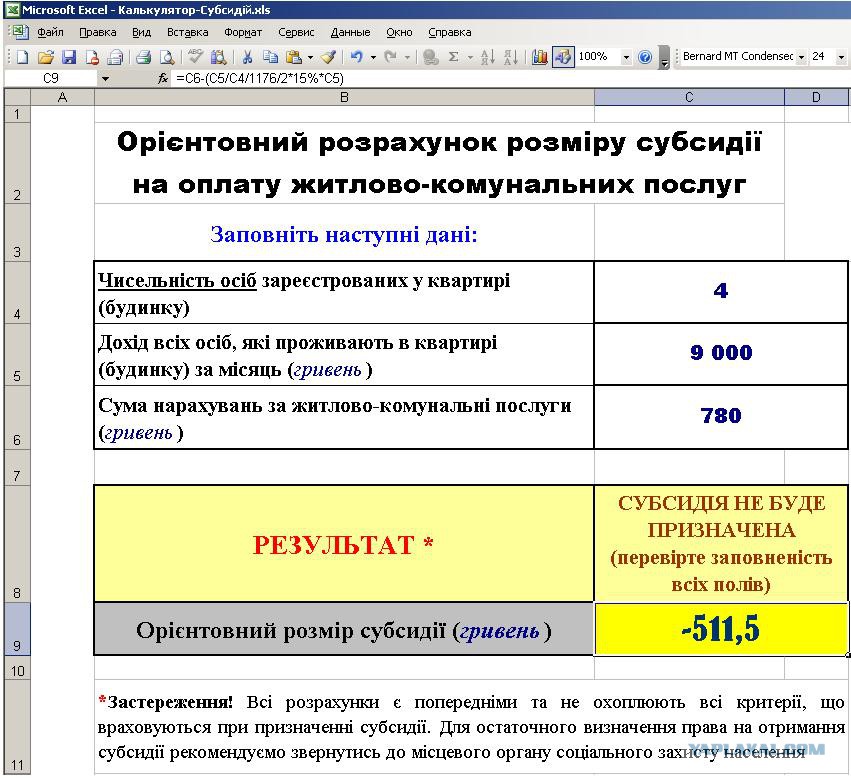Select column D header
Screen dimensions: 851x779
[816, 97]
